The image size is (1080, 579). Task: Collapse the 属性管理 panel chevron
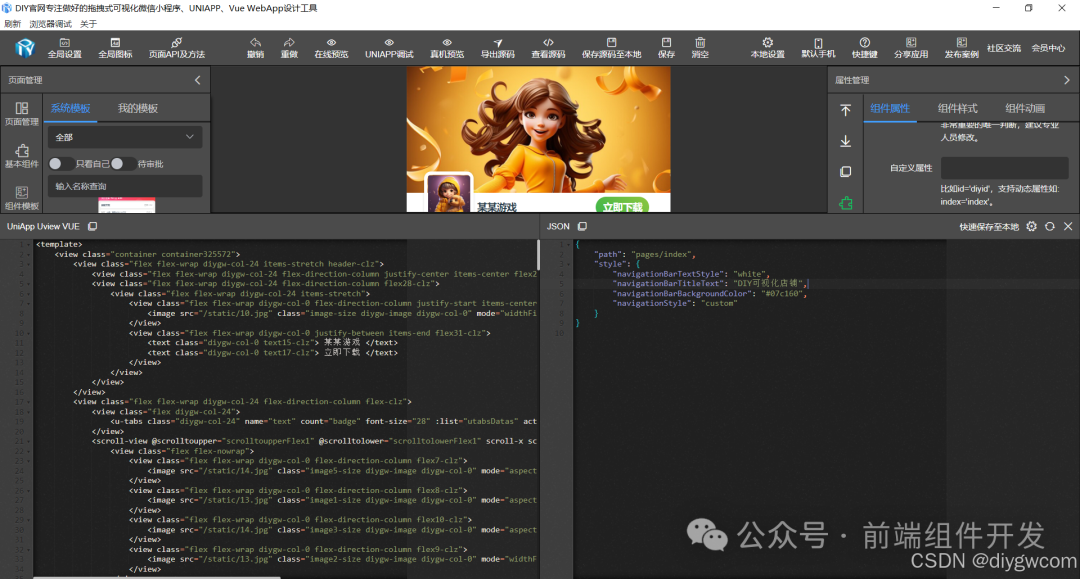[1067, 80]
